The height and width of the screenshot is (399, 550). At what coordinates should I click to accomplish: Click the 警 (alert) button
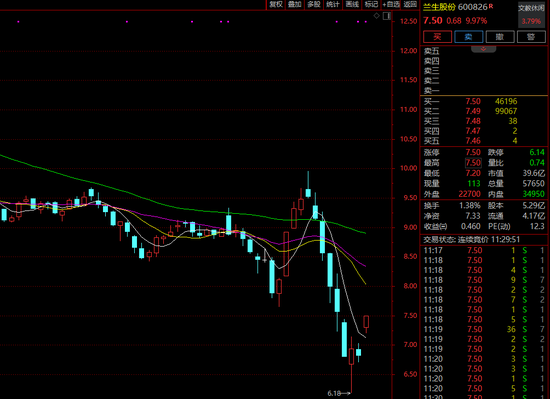pos(531,37)
